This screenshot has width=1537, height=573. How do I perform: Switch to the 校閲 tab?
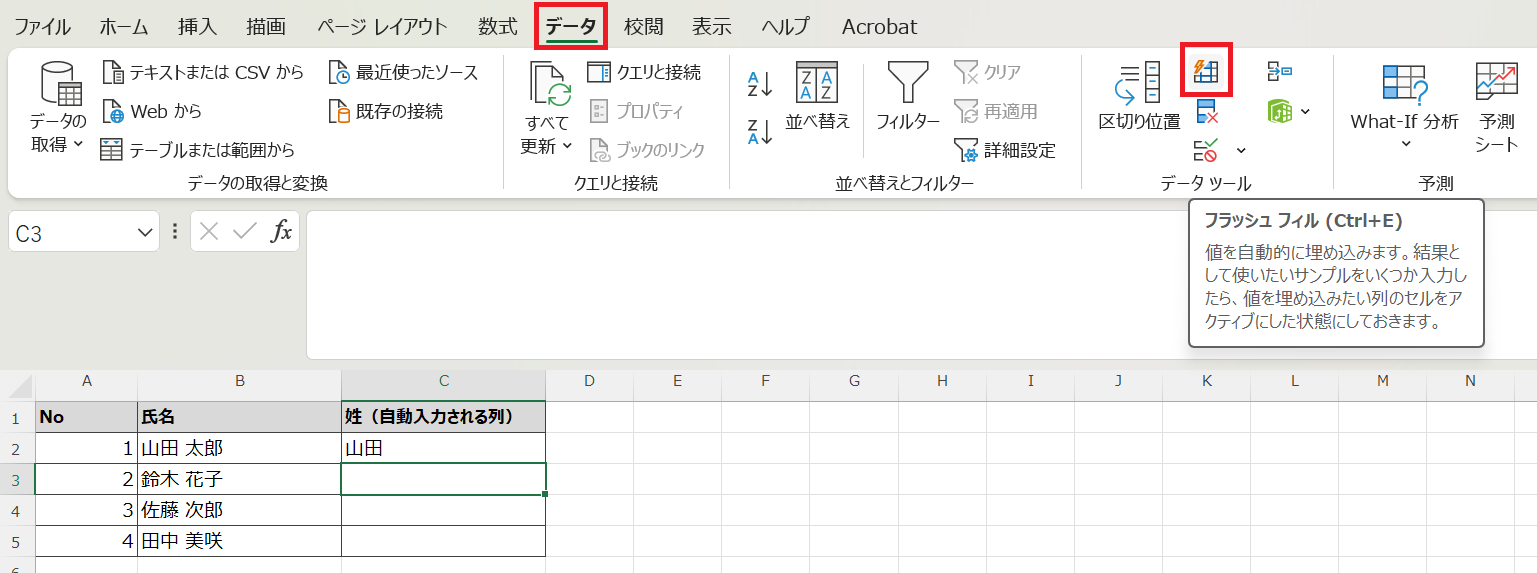643,27
